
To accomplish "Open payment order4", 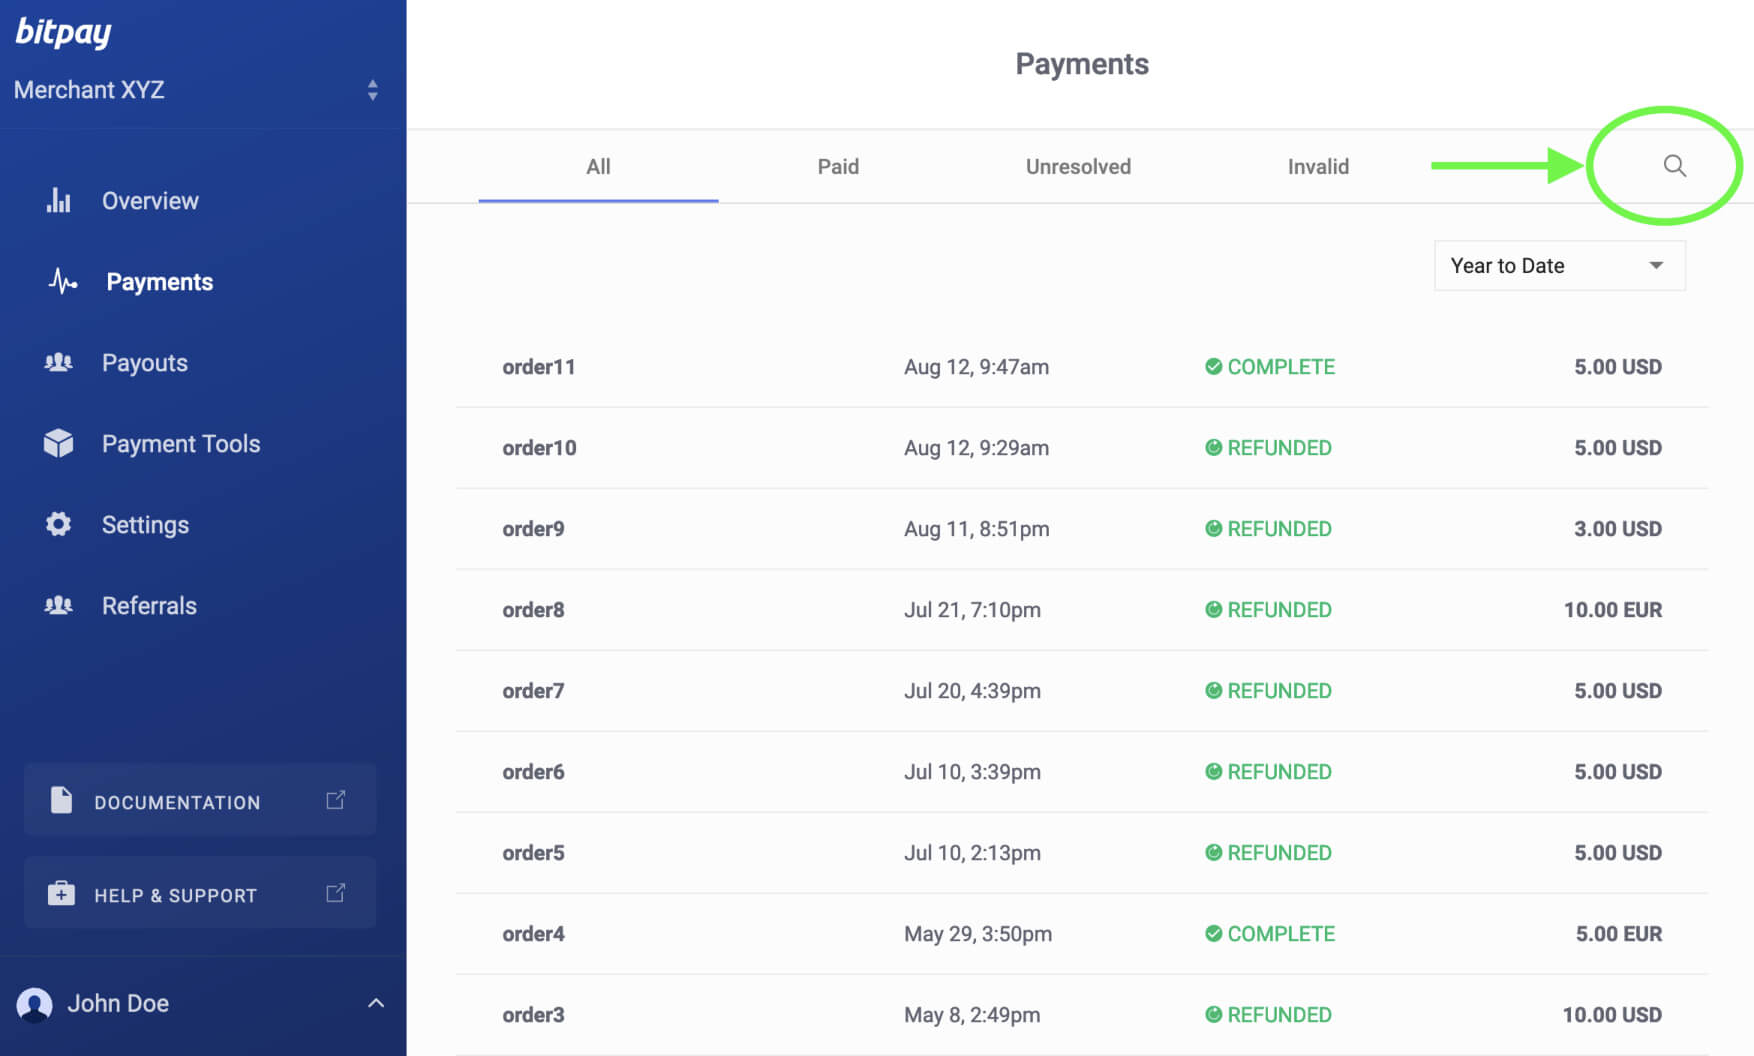I will coord(1082,934).
